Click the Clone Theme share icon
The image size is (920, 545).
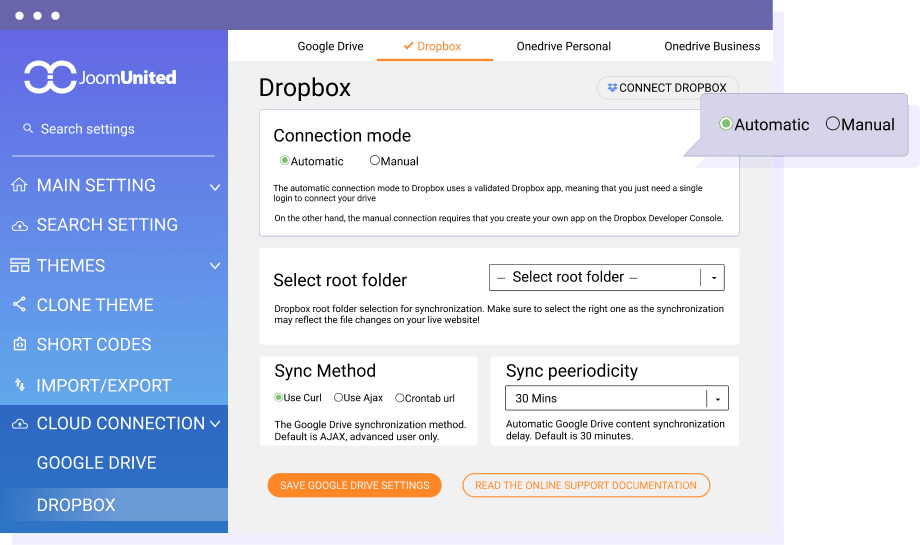[x=20, y=305]
